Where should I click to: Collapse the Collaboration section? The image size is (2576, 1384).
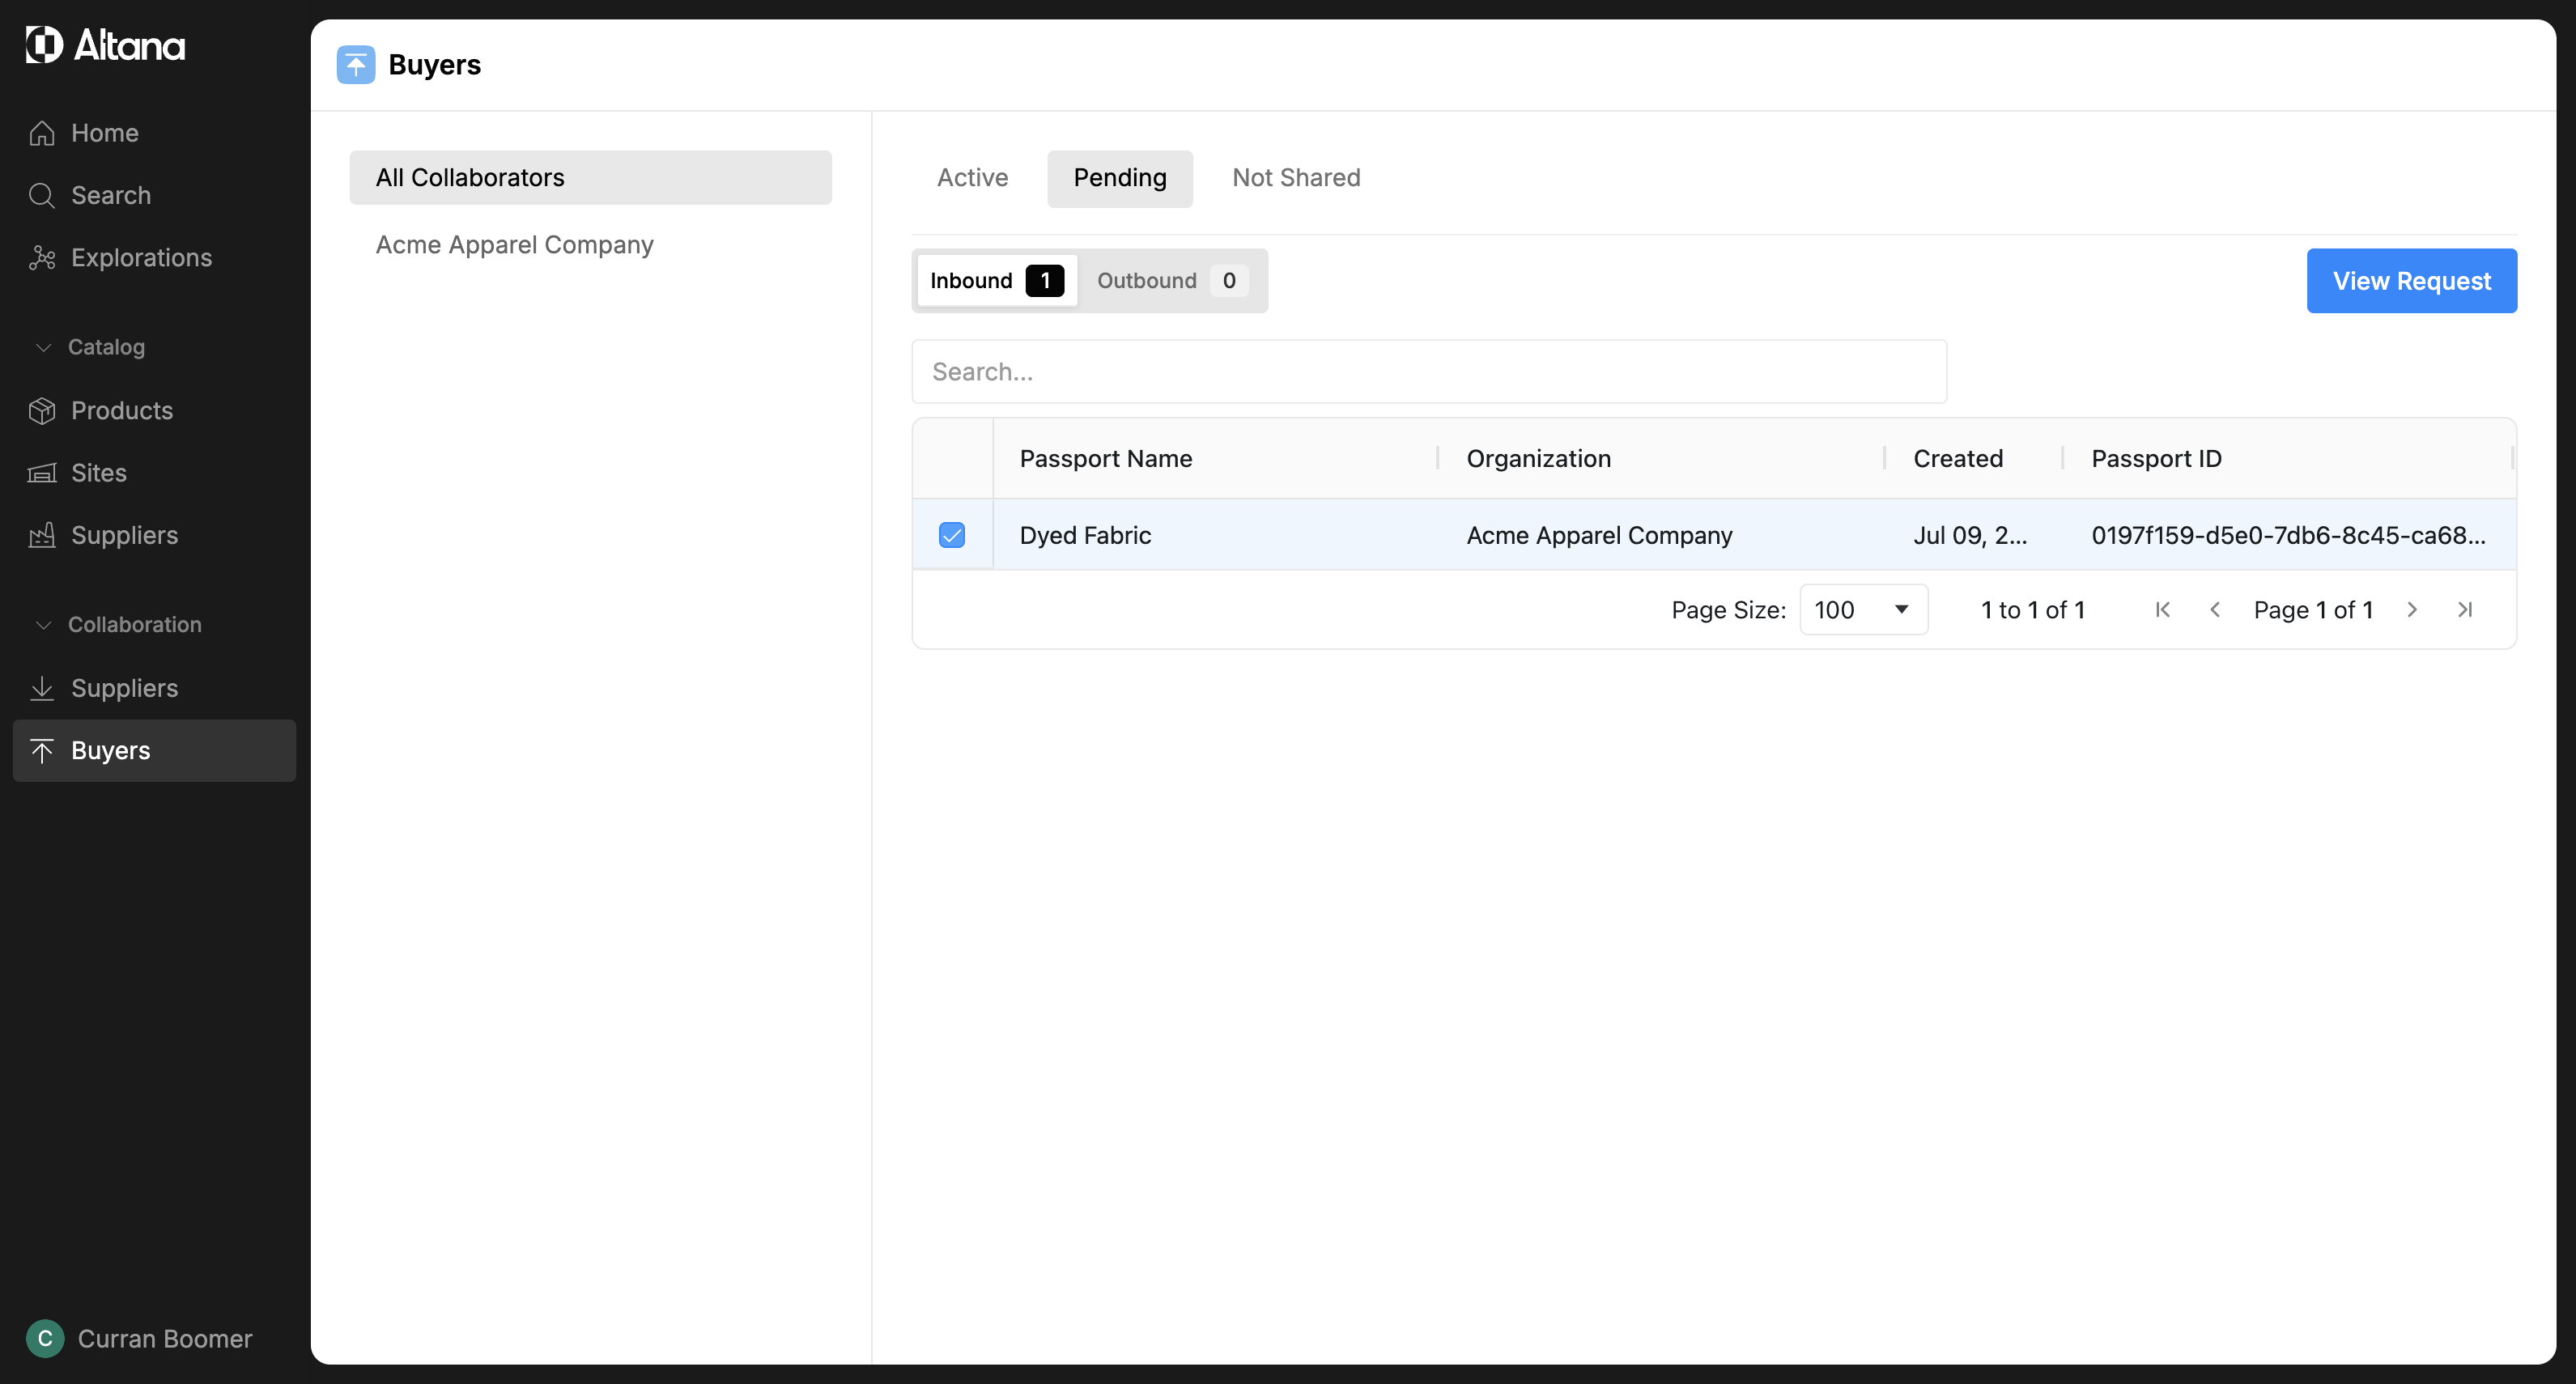(44, 625)
